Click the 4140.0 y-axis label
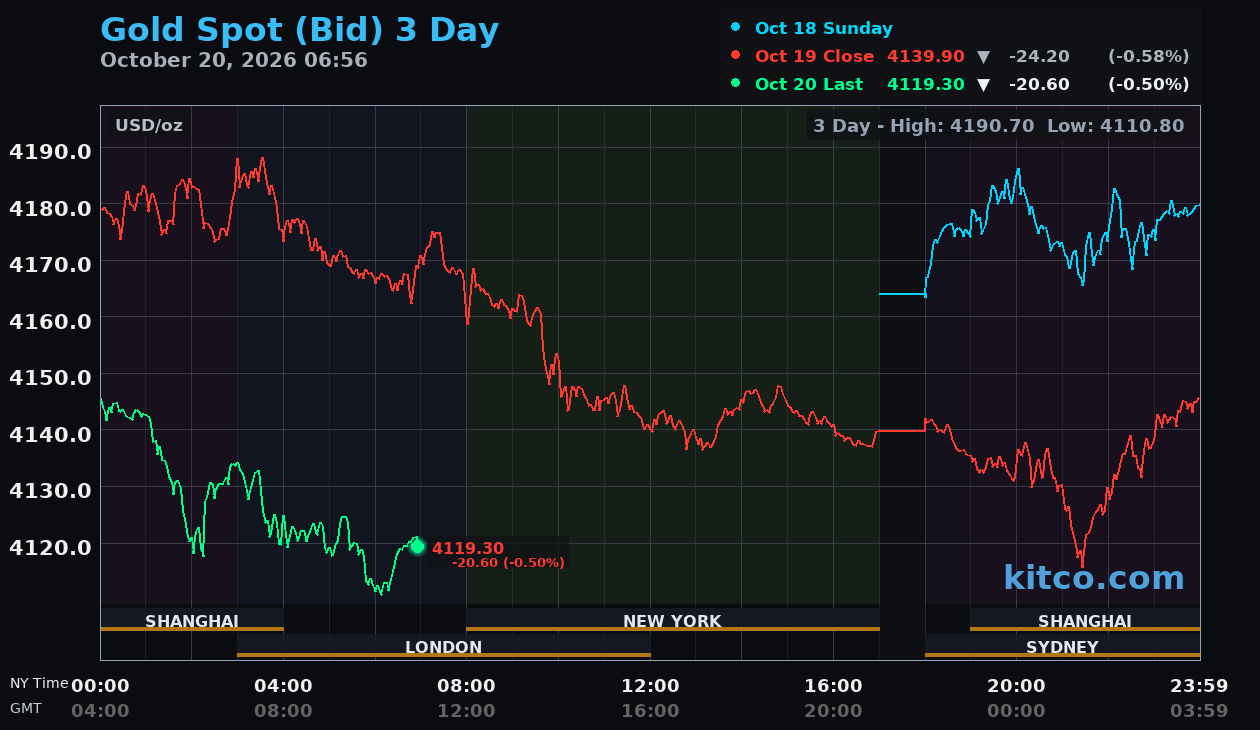Image resolution: width=1260 pixels, height=730 pixels. 50,433
